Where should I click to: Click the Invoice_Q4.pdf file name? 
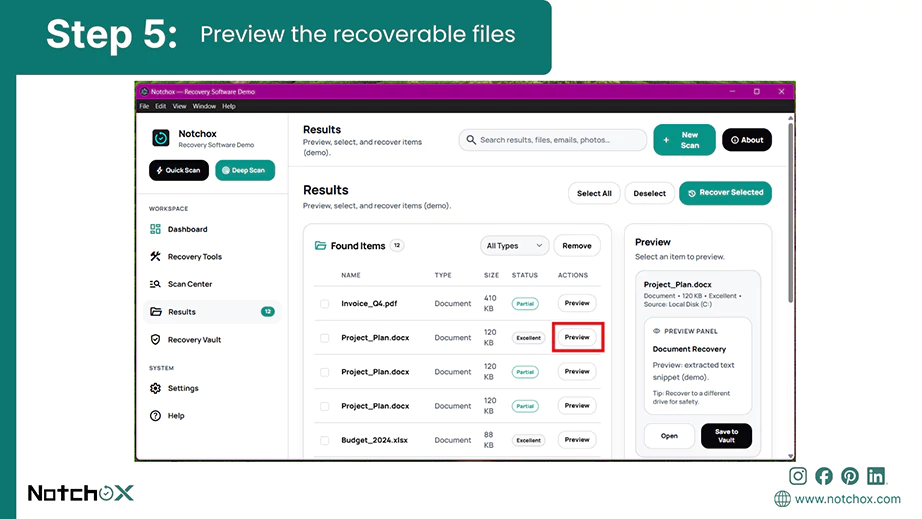[369, 304]
